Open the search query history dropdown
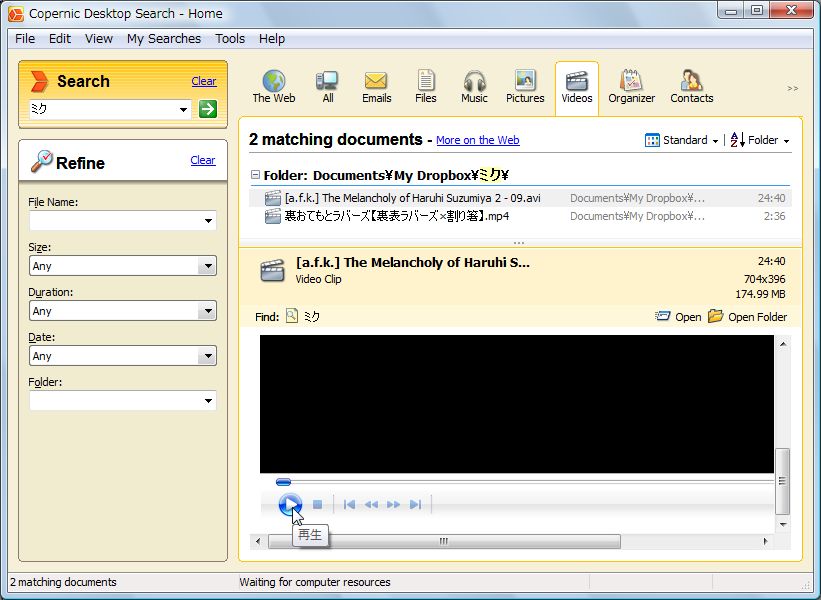Screen dimensions: 821x600 [183, 109]
